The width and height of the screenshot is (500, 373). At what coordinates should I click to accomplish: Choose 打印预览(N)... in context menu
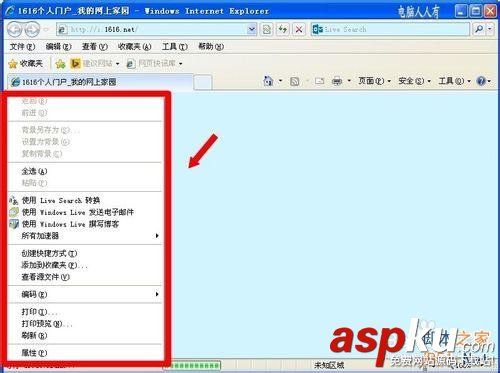coord(85,324)
